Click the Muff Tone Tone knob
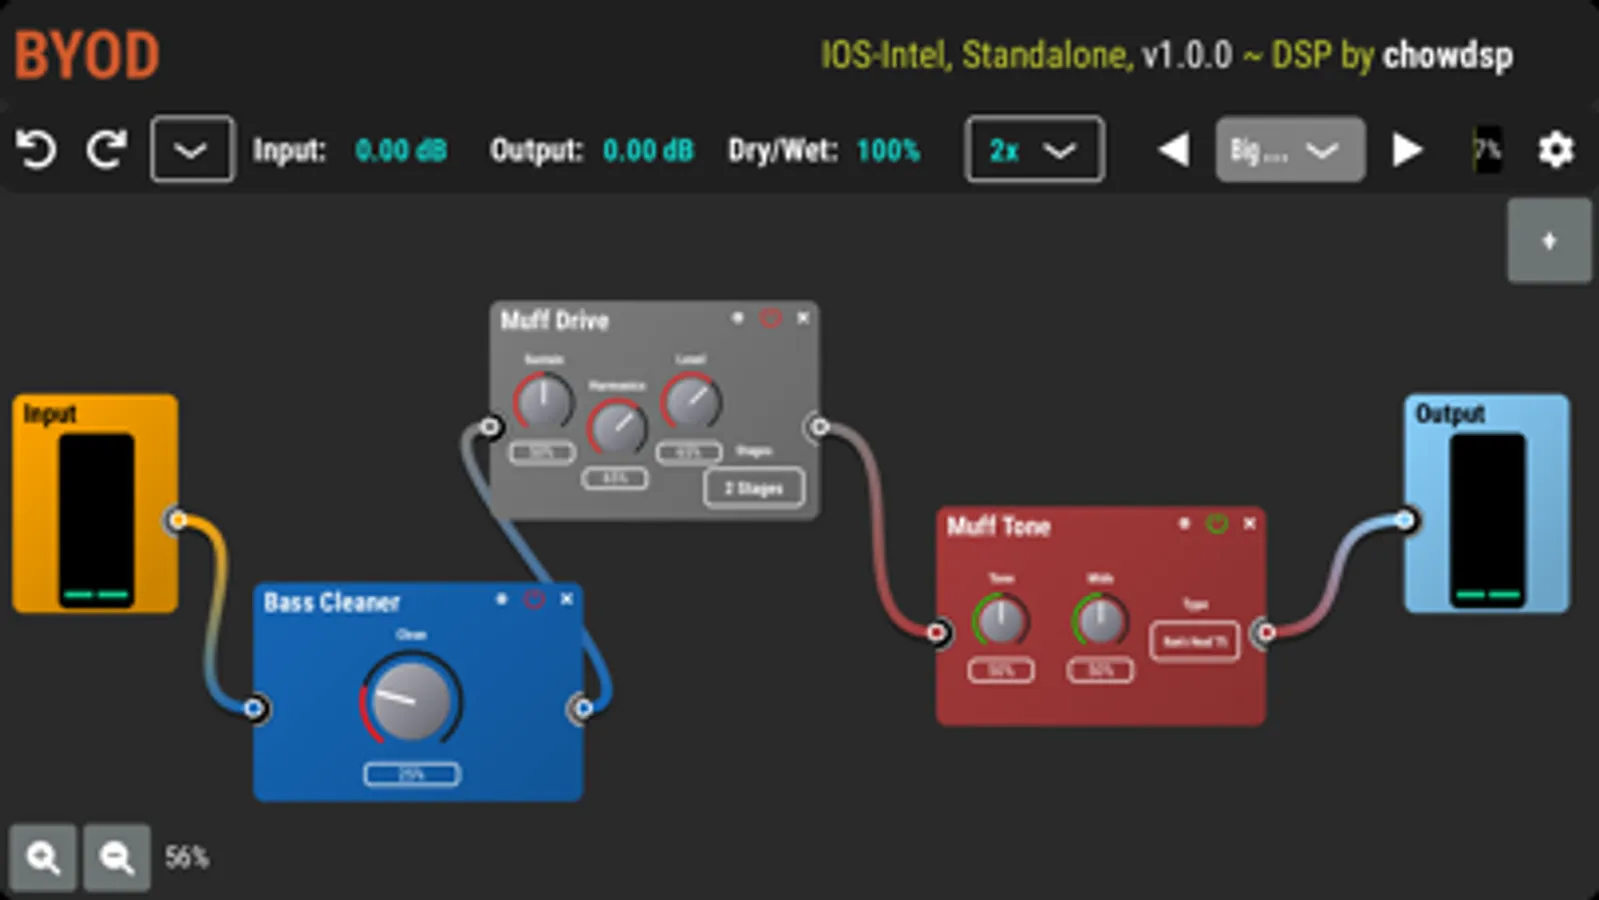The width and height of the screenshot is (1599, 900). 1000,620
